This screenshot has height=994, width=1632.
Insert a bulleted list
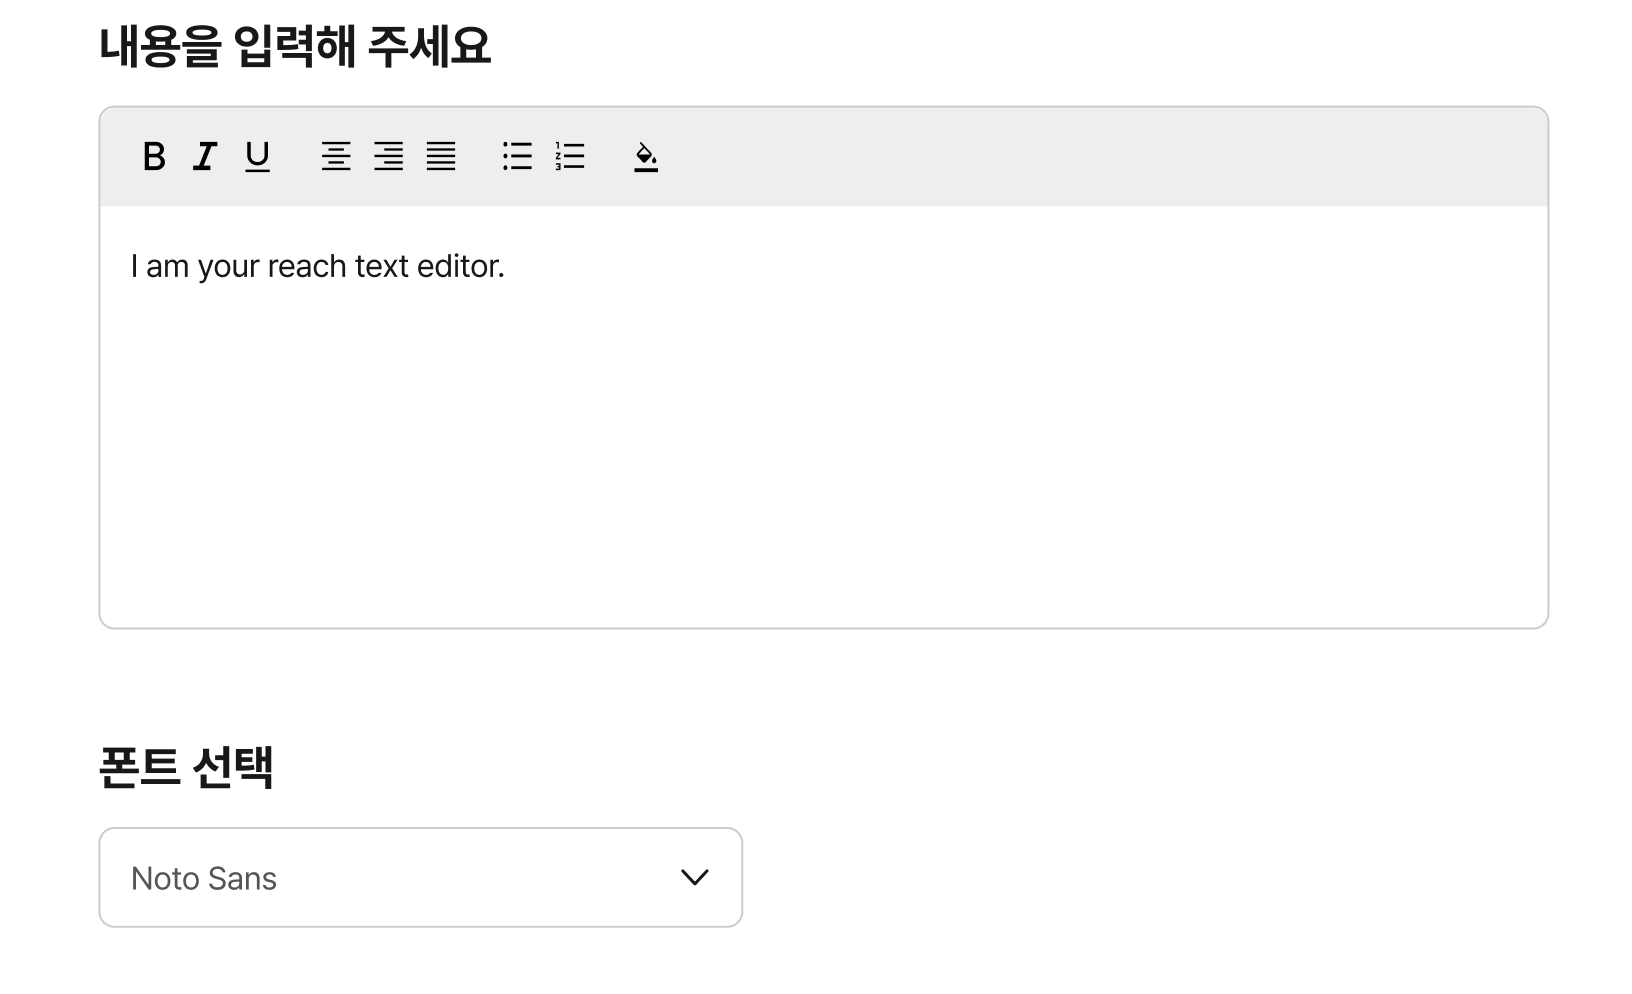coord(517,156)
